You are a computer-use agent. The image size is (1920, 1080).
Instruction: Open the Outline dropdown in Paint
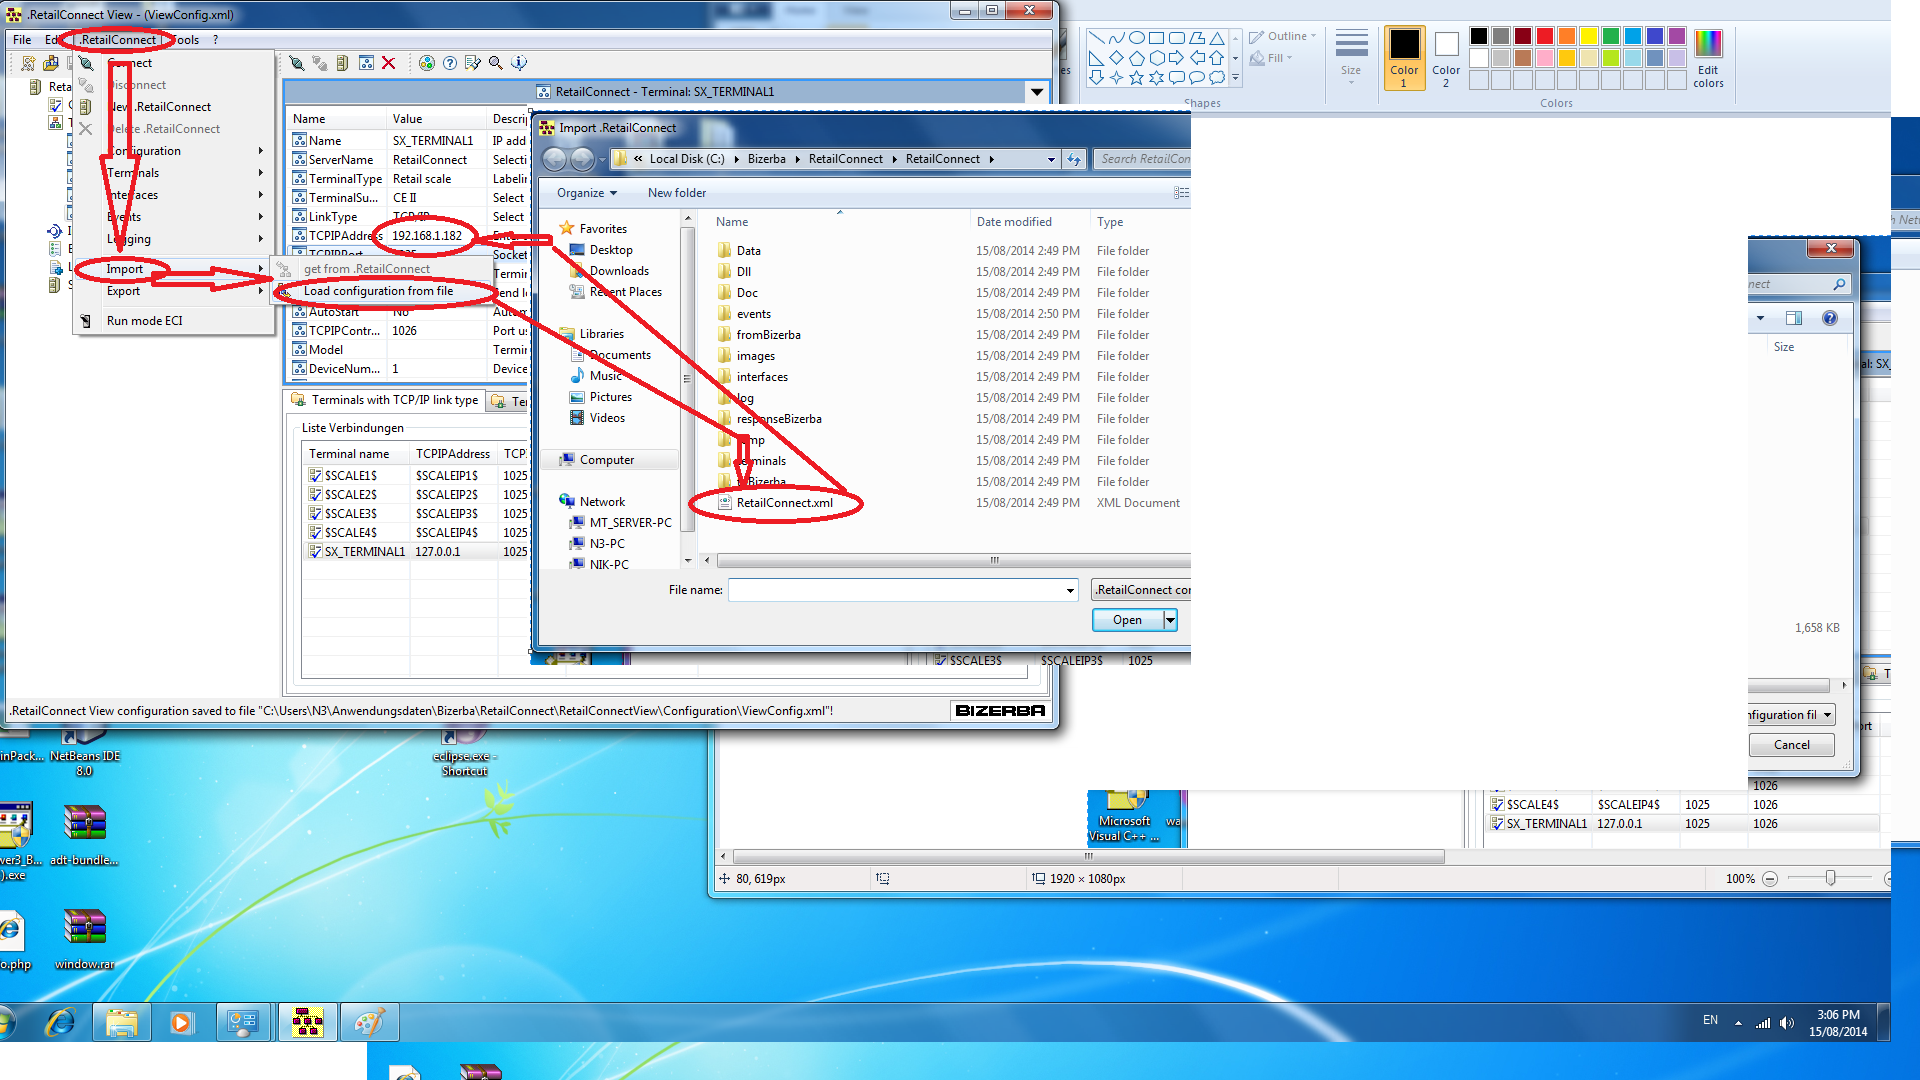pos(1283,37)
